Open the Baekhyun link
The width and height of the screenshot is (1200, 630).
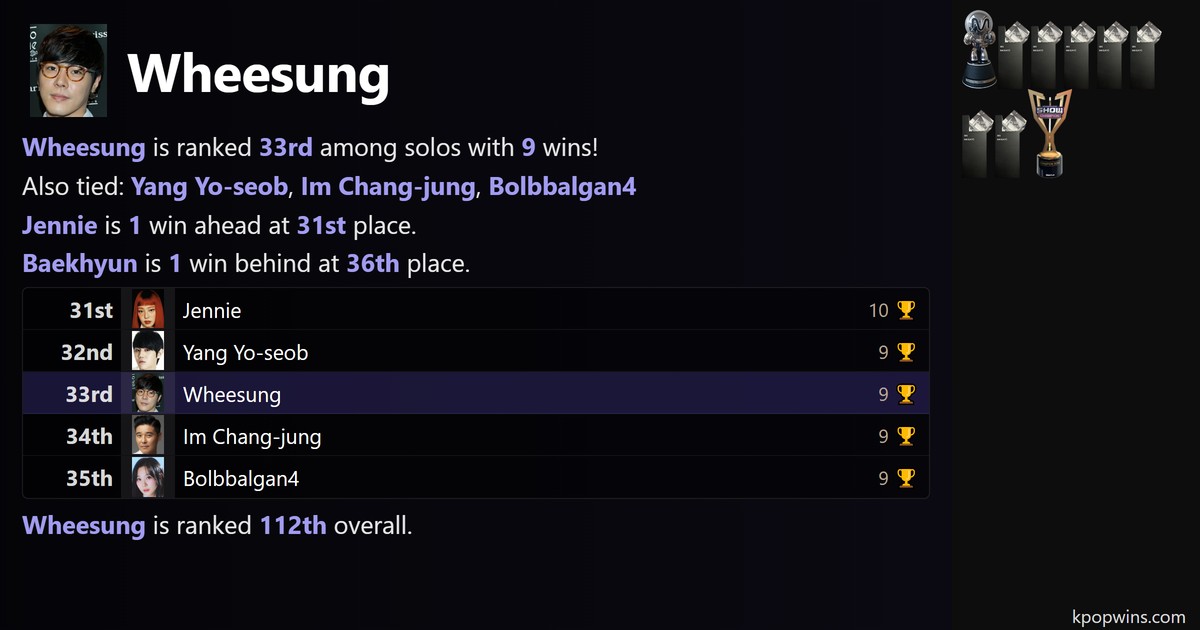[79, 265]
